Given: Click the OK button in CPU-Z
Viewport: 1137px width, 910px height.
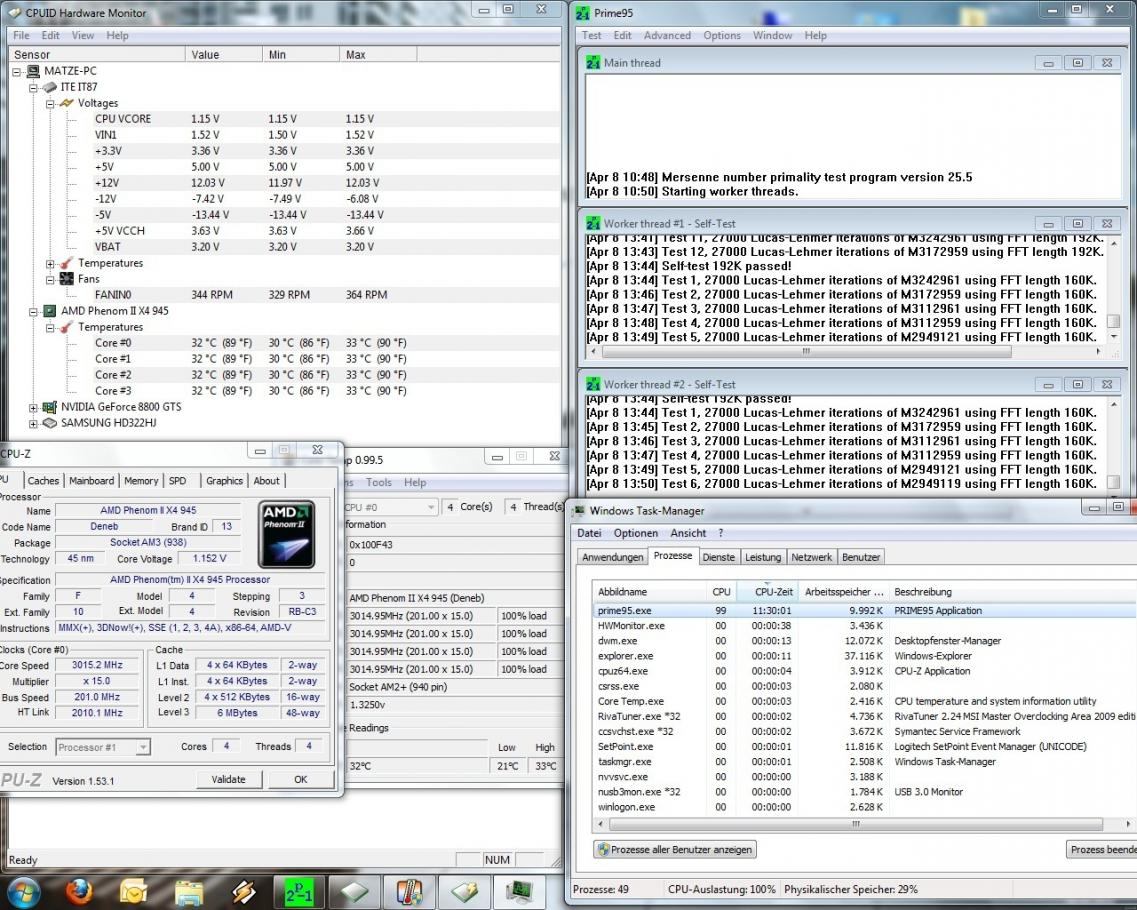Looking at the screenshot, I should click(301, 779).
